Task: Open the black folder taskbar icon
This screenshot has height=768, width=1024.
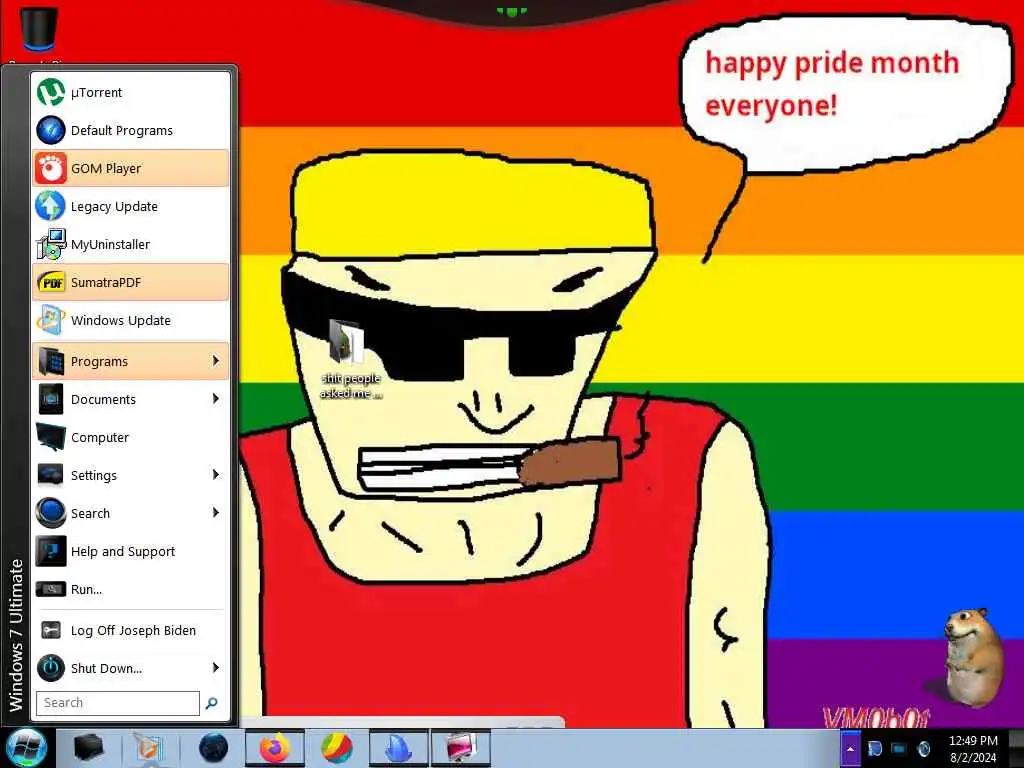Action: (x=89, y=748)
